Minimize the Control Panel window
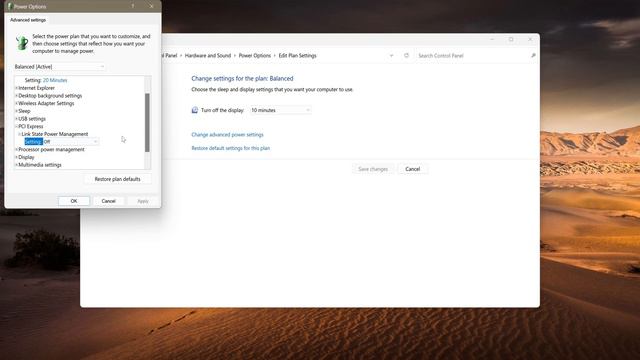Screen dimensions: 640x360 click(x=492, y=40)
